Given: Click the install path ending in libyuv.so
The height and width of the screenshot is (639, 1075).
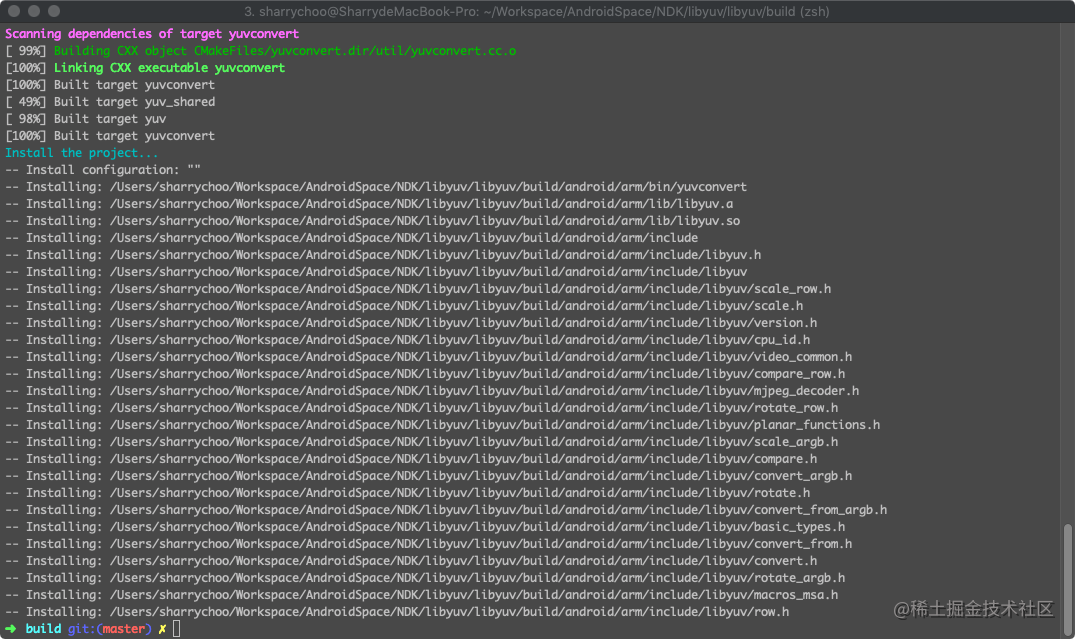Looking at the screenshot, I should pos(425,221).
